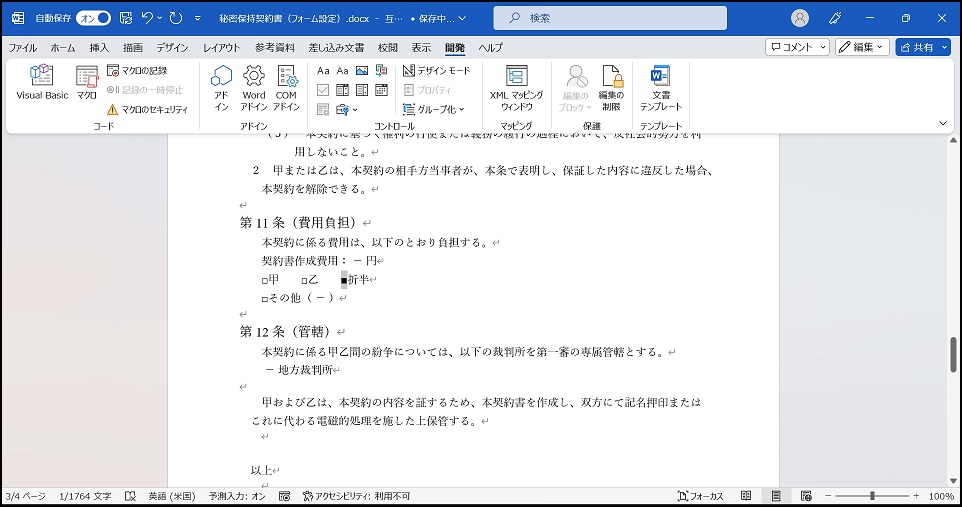
Task: Open the user account profile icon
Action: 799,18
